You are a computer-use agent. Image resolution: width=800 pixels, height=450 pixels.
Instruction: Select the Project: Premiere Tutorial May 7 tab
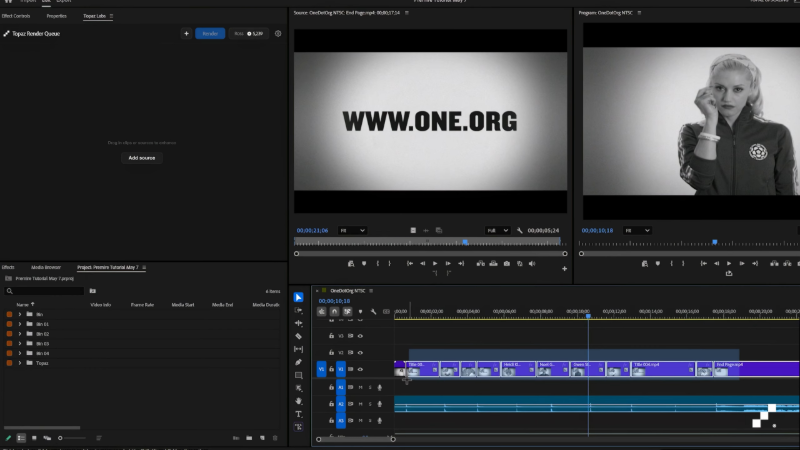click(x=108, y=267)
